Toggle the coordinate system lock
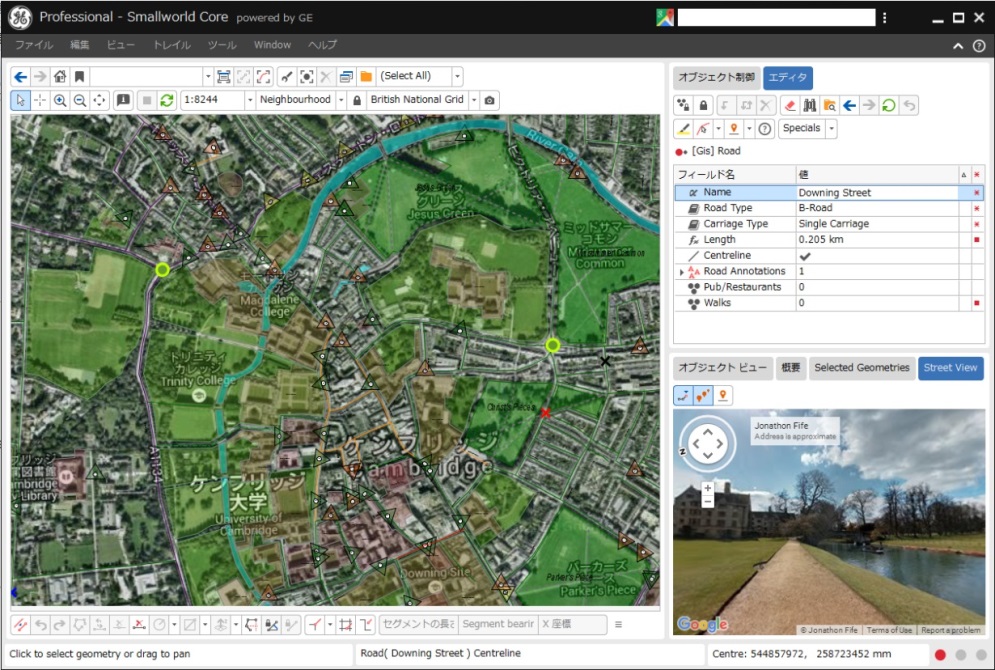 (x=357, y=100)
